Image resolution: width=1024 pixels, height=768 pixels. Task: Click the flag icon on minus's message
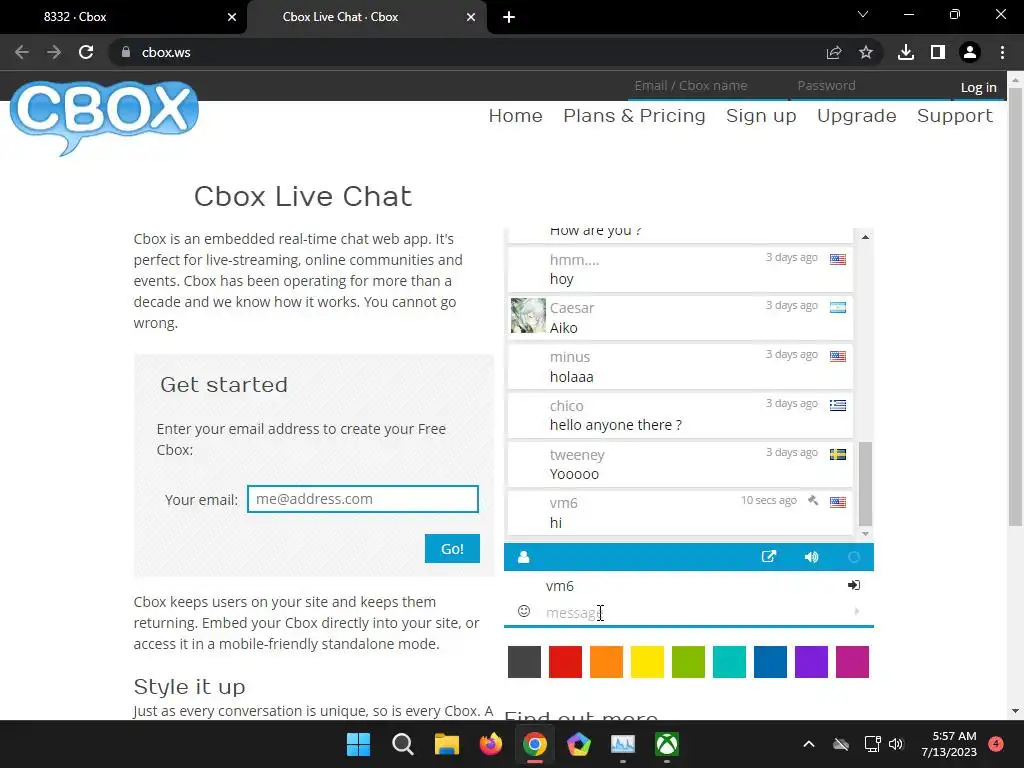pyautogui.click(x=838, y=357)
